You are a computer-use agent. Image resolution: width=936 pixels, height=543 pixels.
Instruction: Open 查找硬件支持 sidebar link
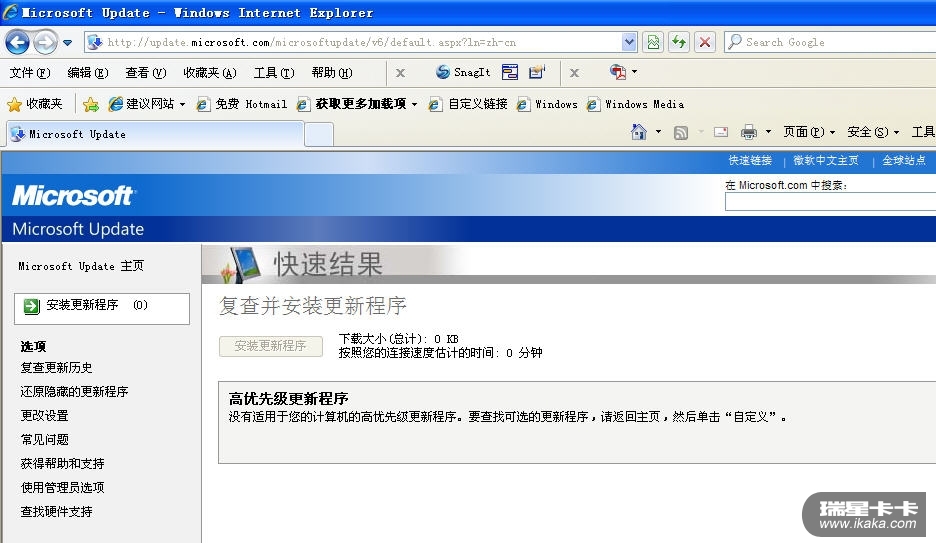pos(57,511)
